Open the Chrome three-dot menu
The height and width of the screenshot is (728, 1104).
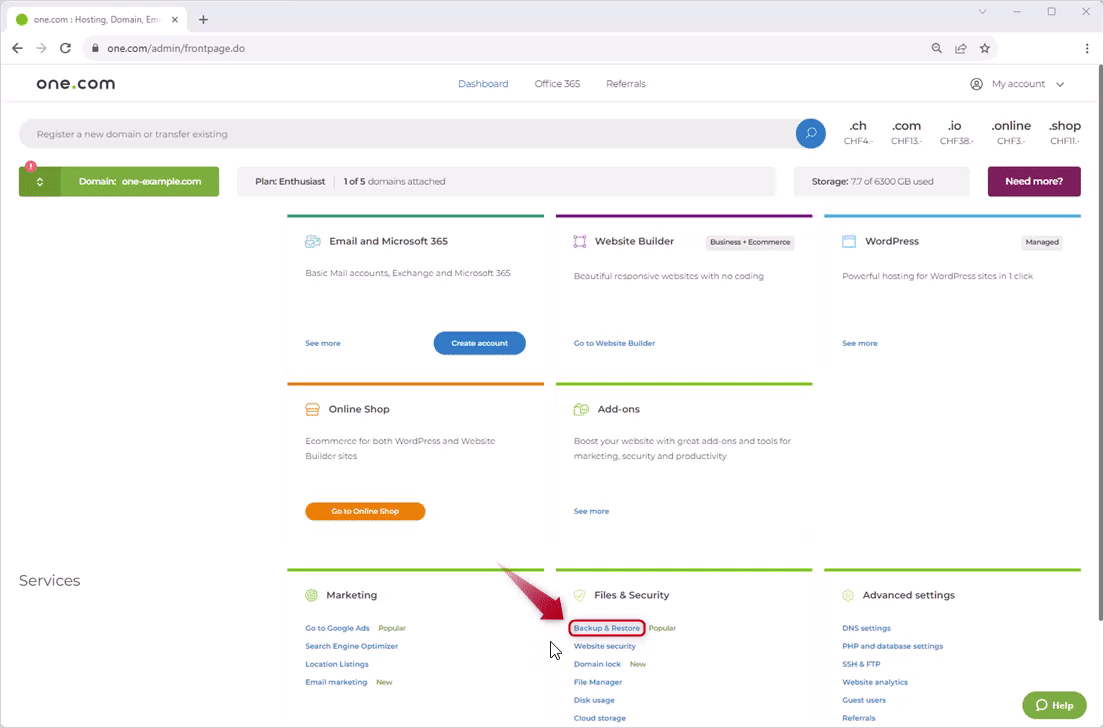point(1087,48)
